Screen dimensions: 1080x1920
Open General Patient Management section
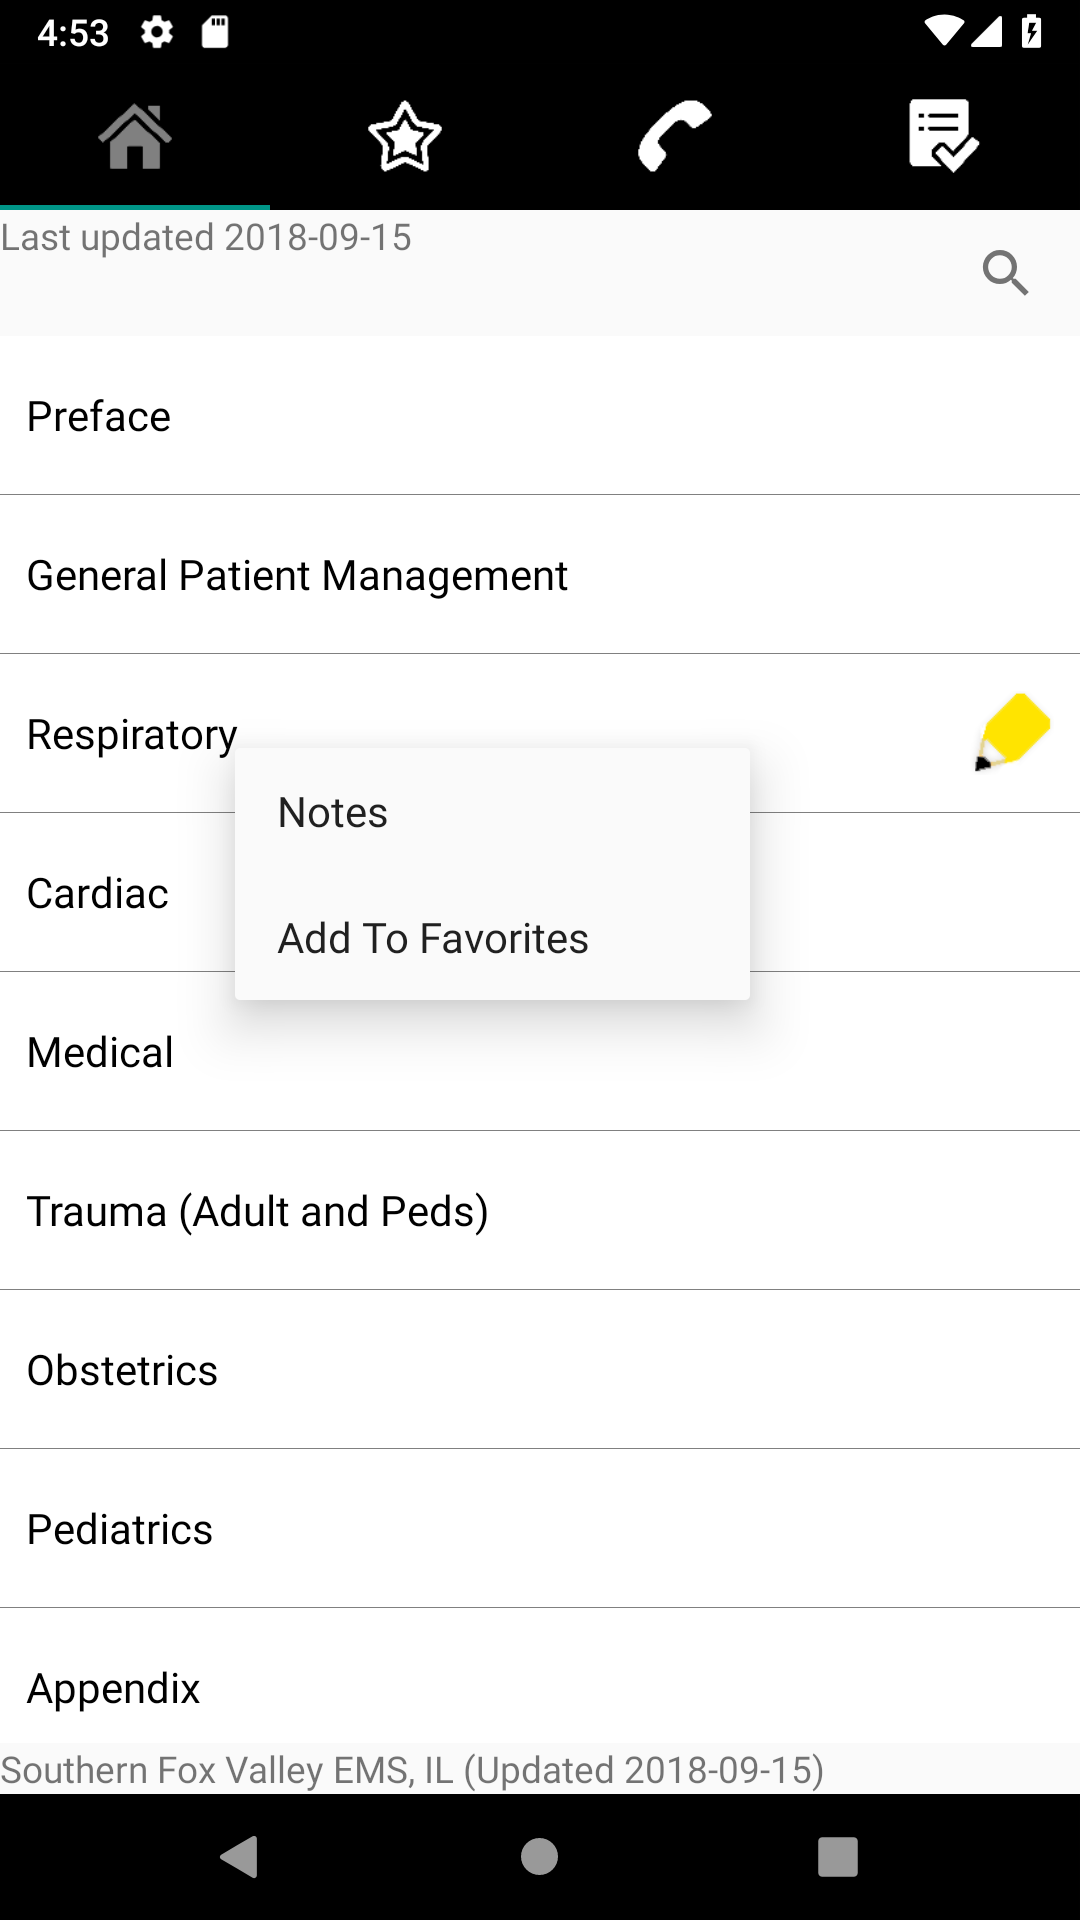click(540, 575)
